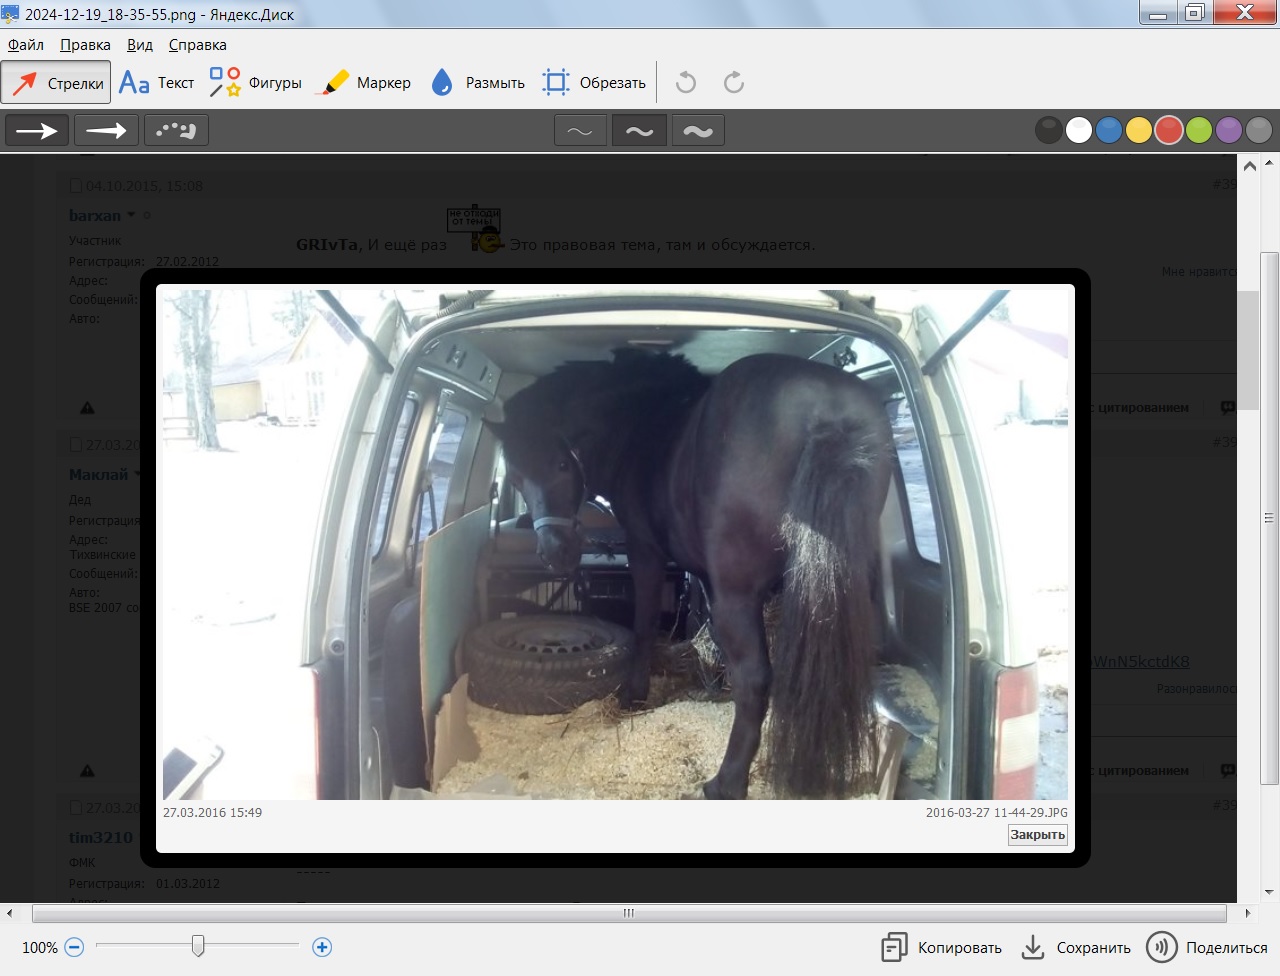Zoom out with the minus button
Image resolution: width=1280 pixels, height=976 pixels.
point(74,947)
